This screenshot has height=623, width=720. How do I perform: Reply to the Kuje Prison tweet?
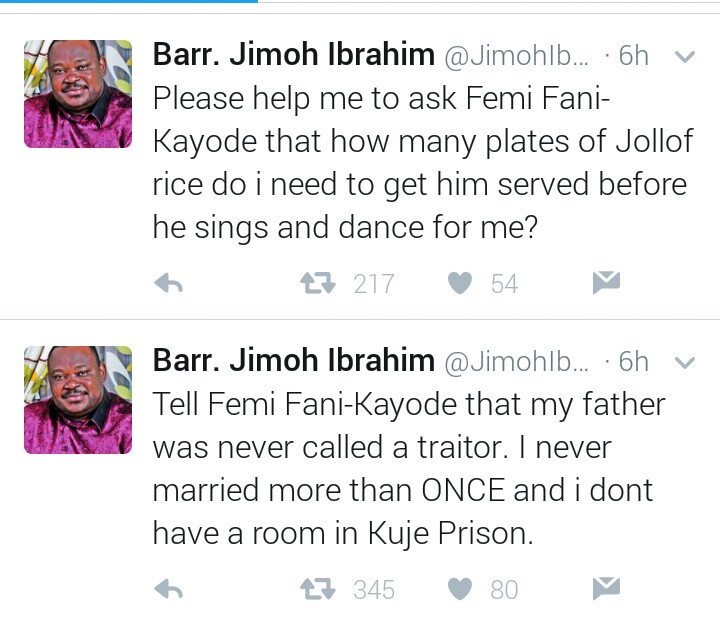click(168, 590)
